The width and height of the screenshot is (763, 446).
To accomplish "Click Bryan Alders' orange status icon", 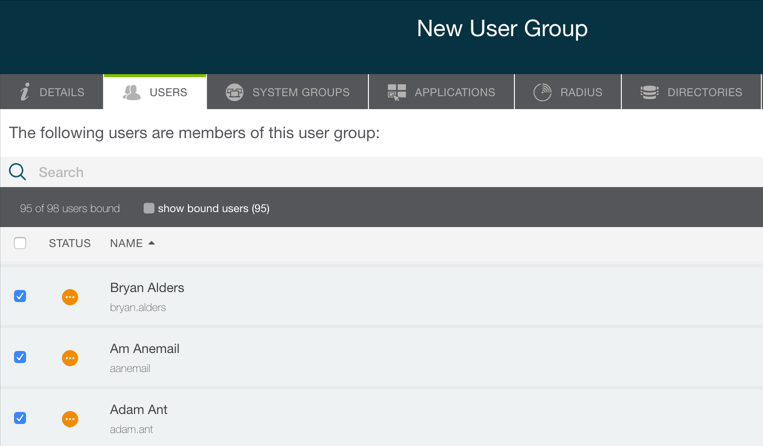I will point(70,297).
